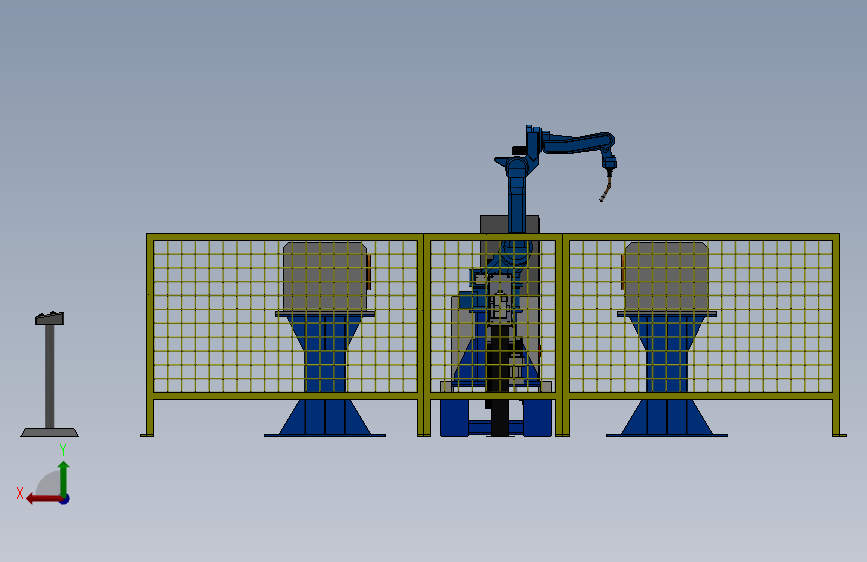Select the fence post between left and middle panels

pyautogui.click(x=424, y=335)
